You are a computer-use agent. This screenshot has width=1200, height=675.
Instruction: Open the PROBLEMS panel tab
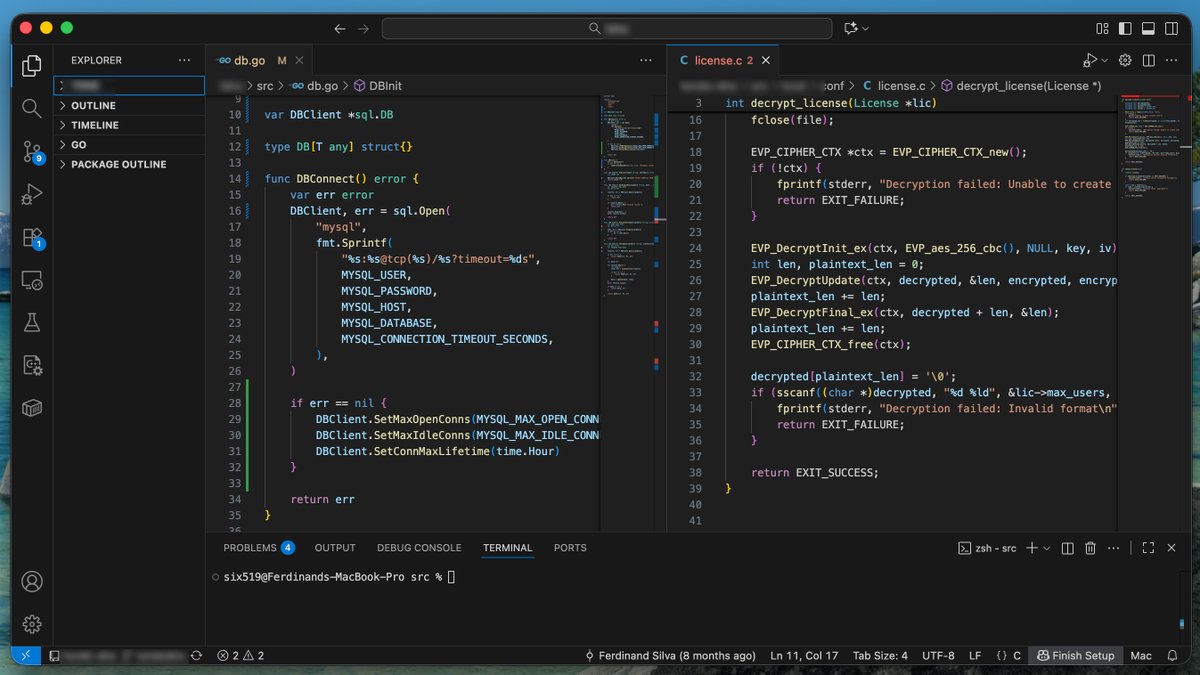pos(258,548)
